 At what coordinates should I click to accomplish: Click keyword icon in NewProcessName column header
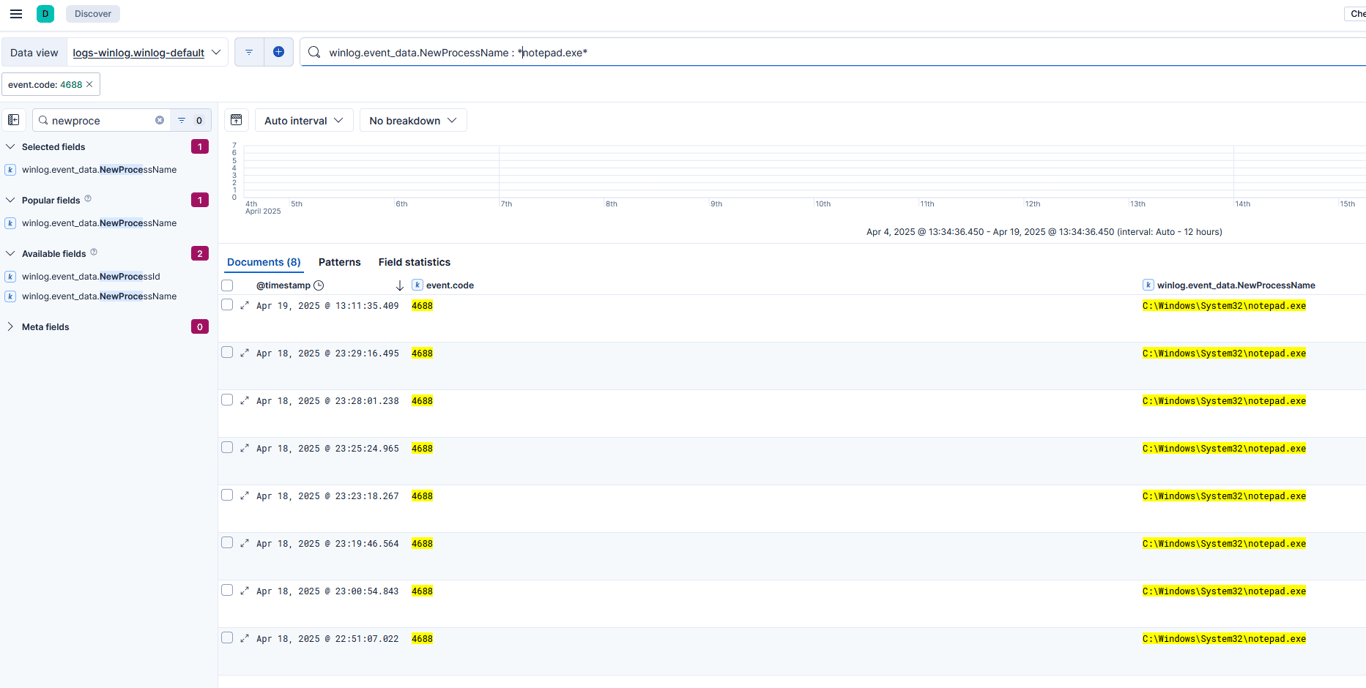click(x=1148, y=285)
